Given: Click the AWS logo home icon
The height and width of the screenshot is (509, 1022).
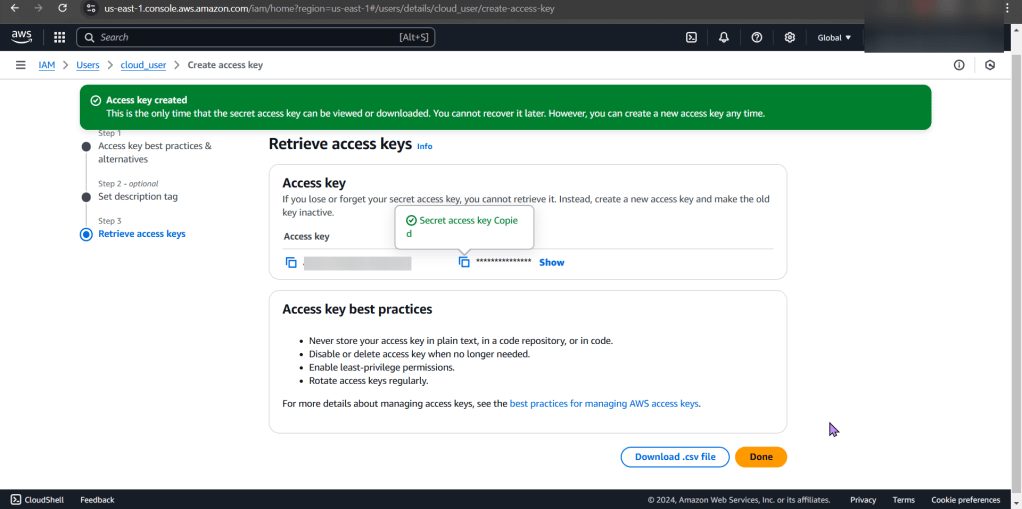Looking at the screenshot, I should click(x=22, y=37).
